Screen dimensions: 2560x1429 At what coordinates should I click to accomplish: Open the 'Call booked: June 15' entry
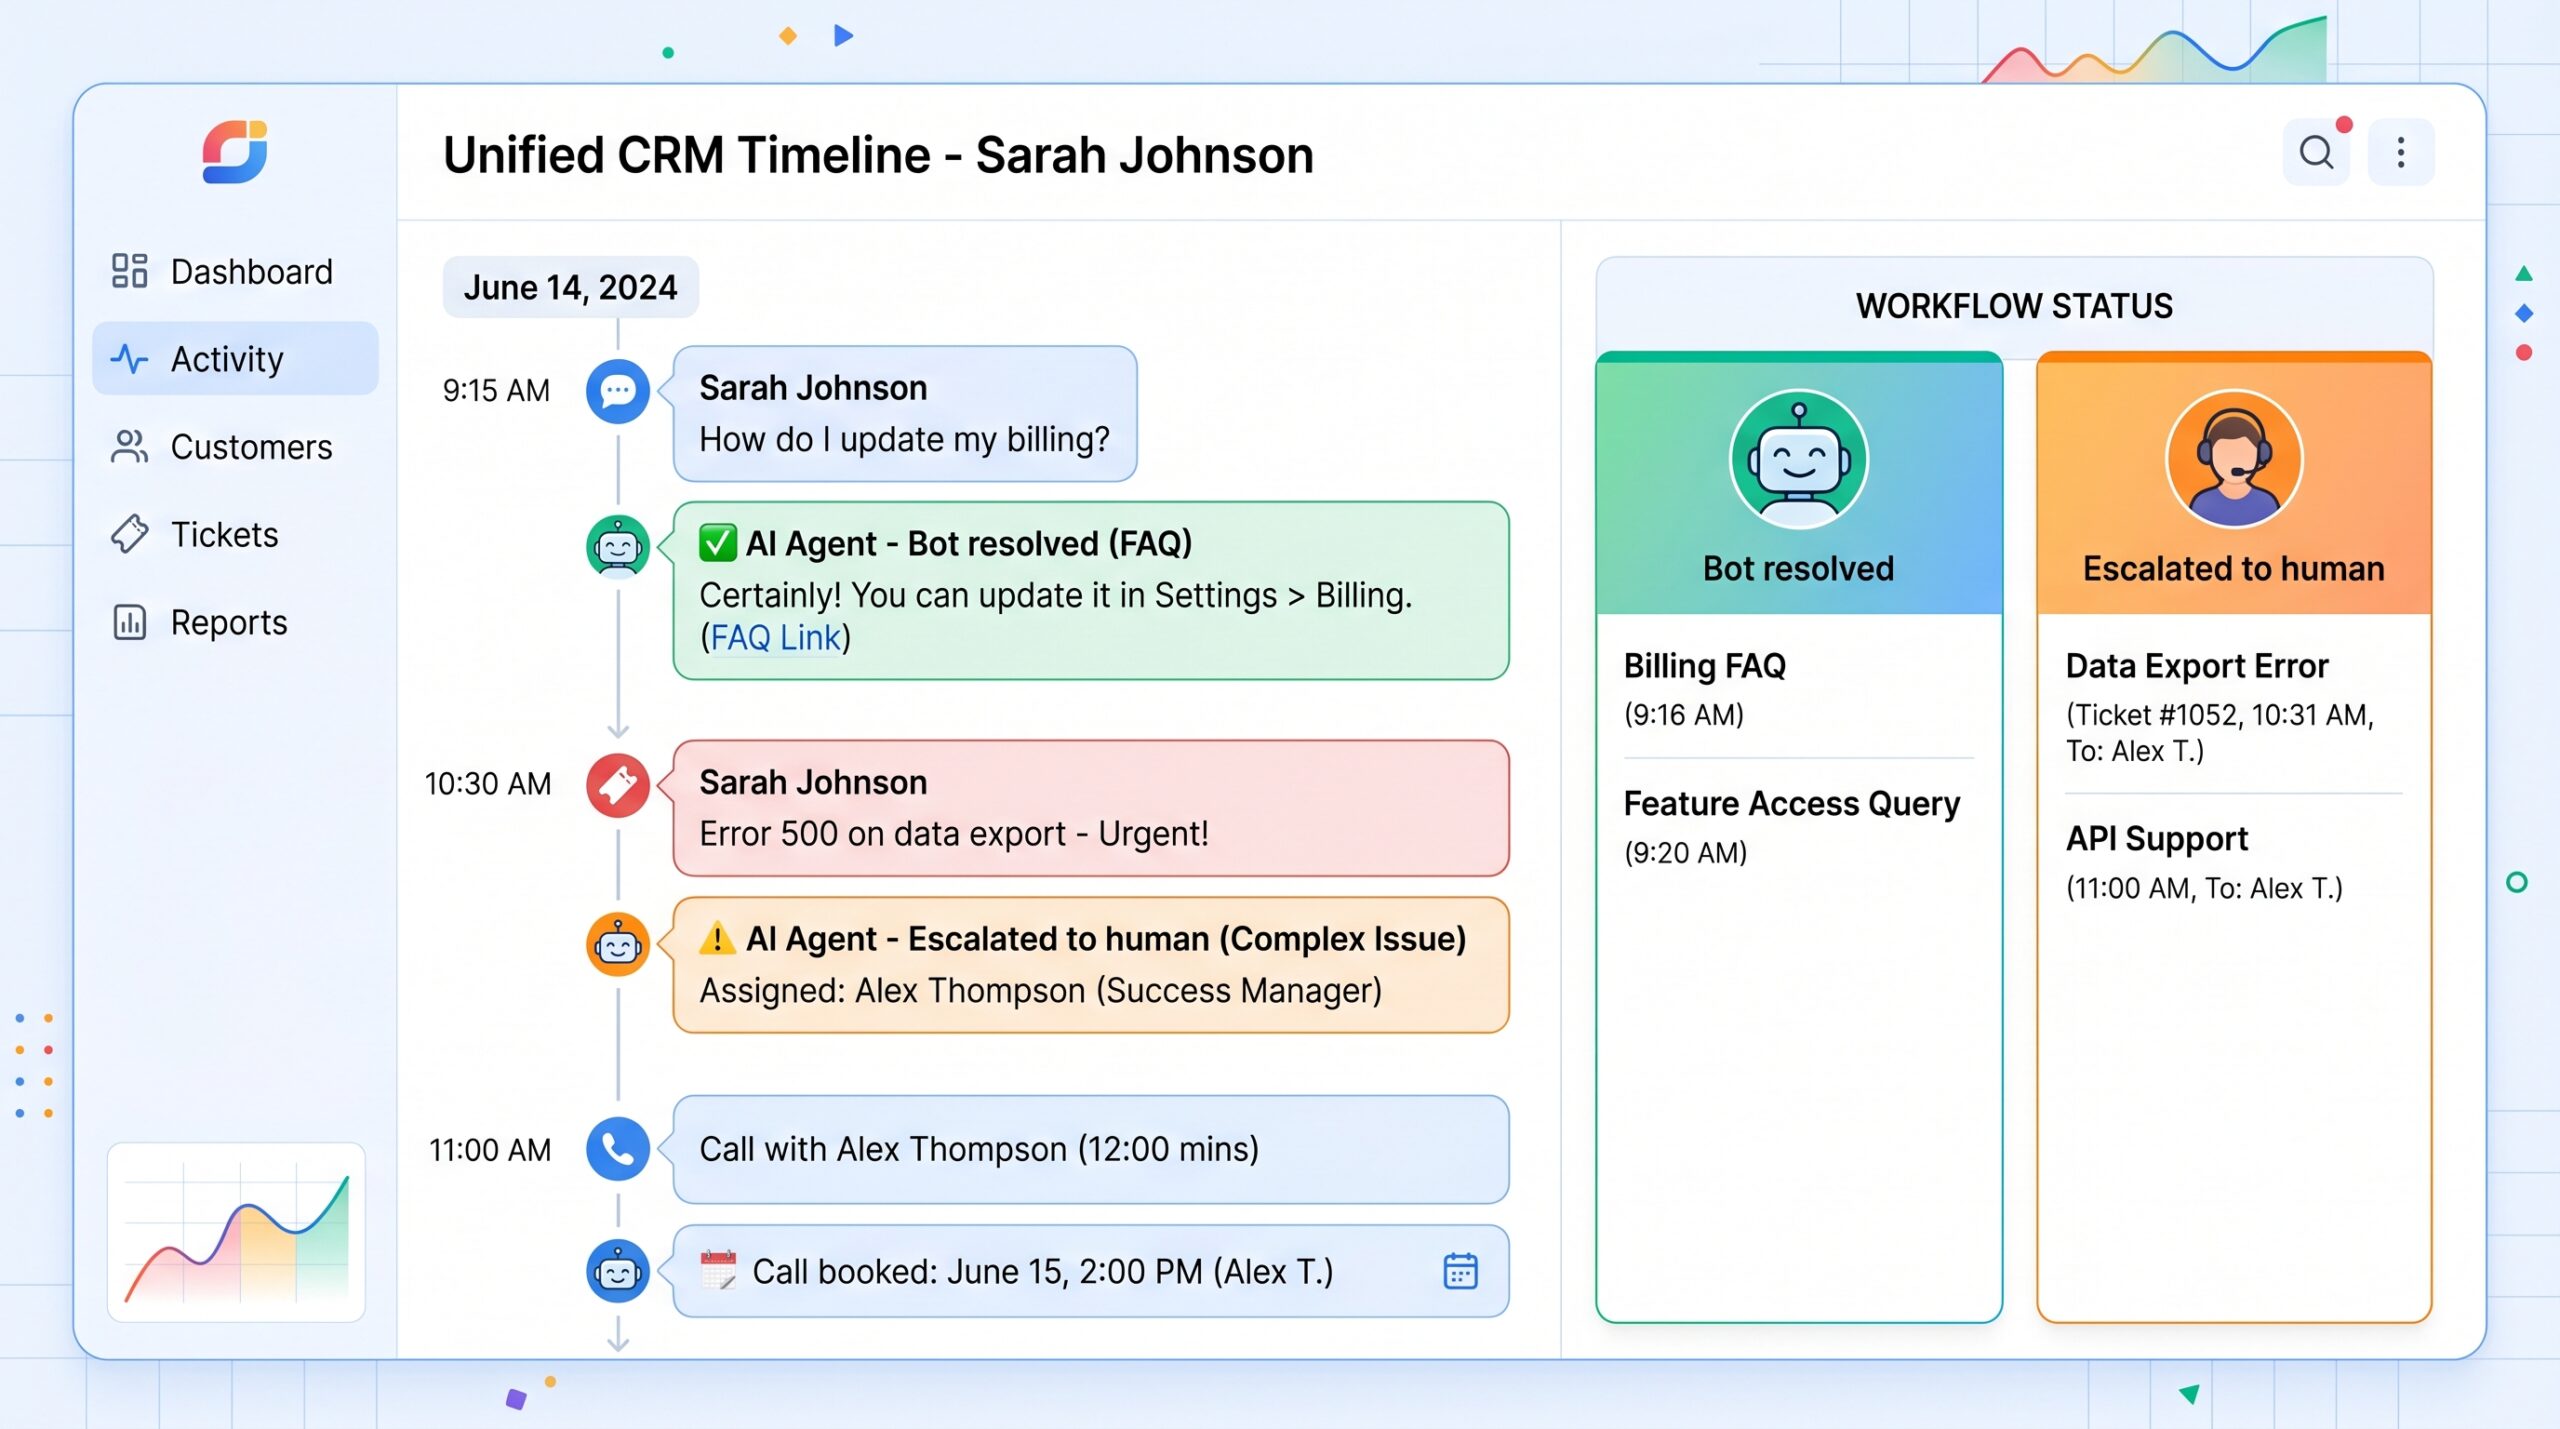[1091, 1271]
